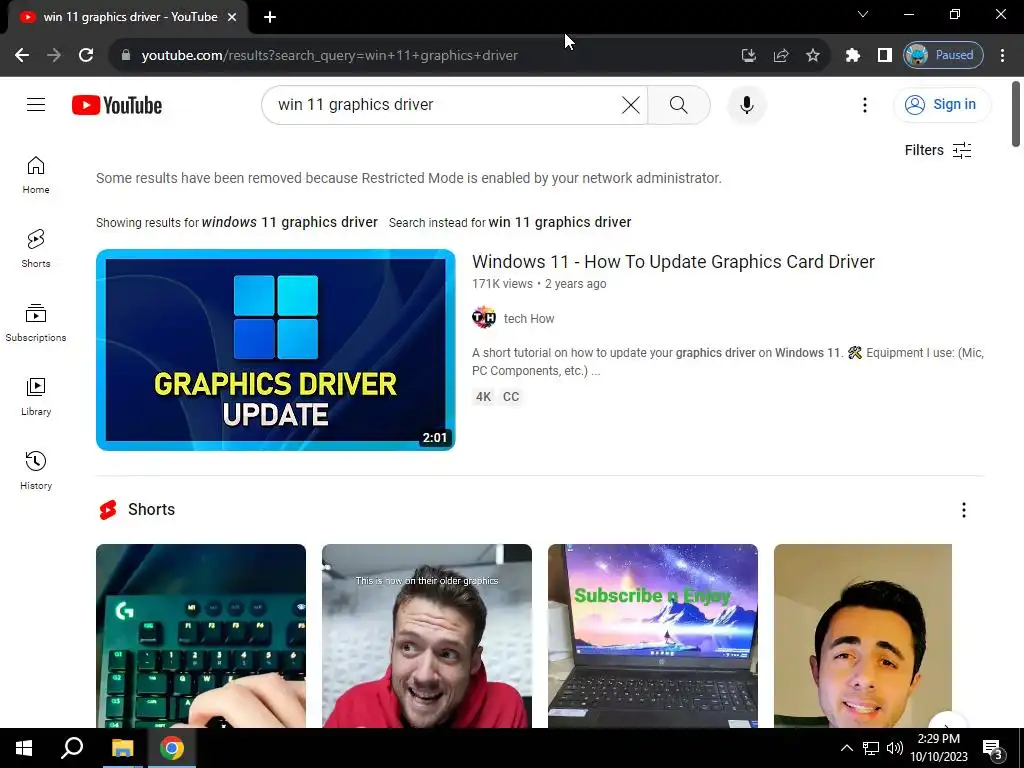Viewport: 1024px width, 768px height.
Task: Clear the search box with the X
Action: [630, 105]
